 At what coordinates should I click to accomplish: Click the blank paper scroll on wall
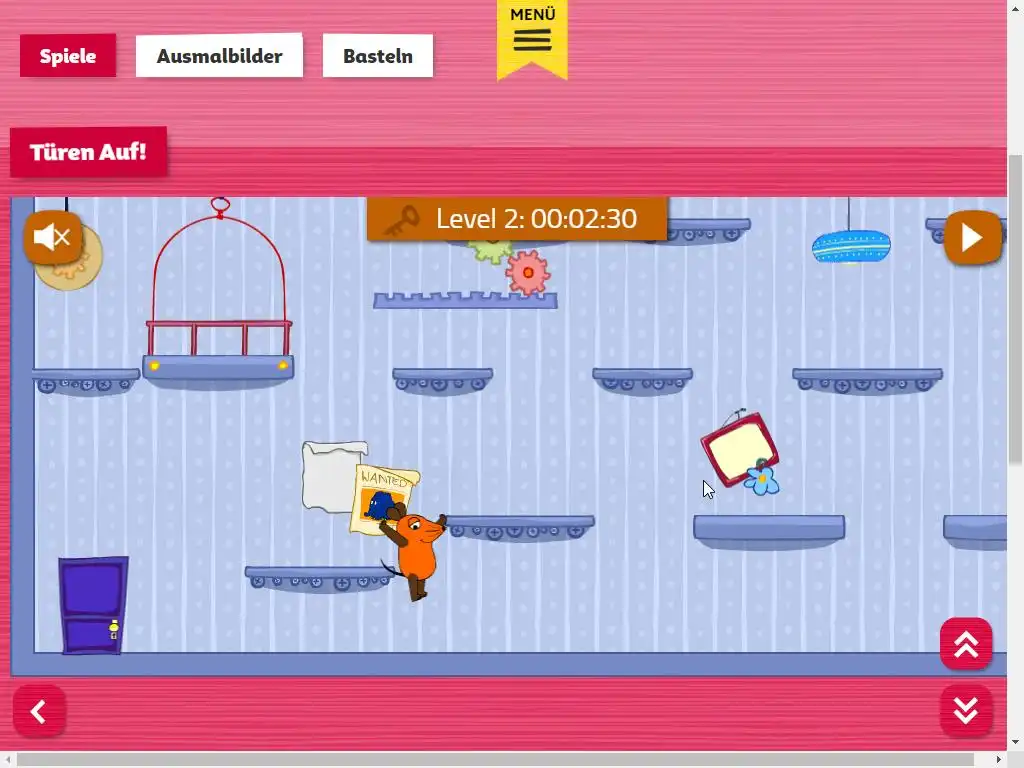point(332,475)
